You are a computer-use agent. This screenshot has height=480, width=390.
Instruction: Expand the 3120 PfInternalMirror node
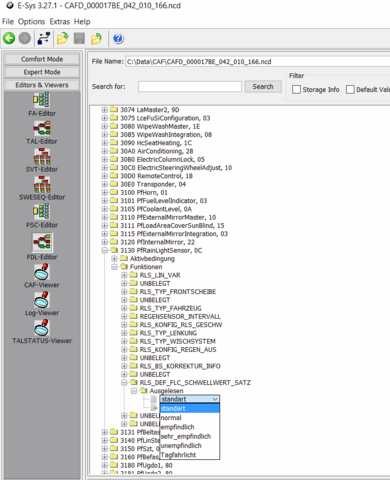point(105,242)
